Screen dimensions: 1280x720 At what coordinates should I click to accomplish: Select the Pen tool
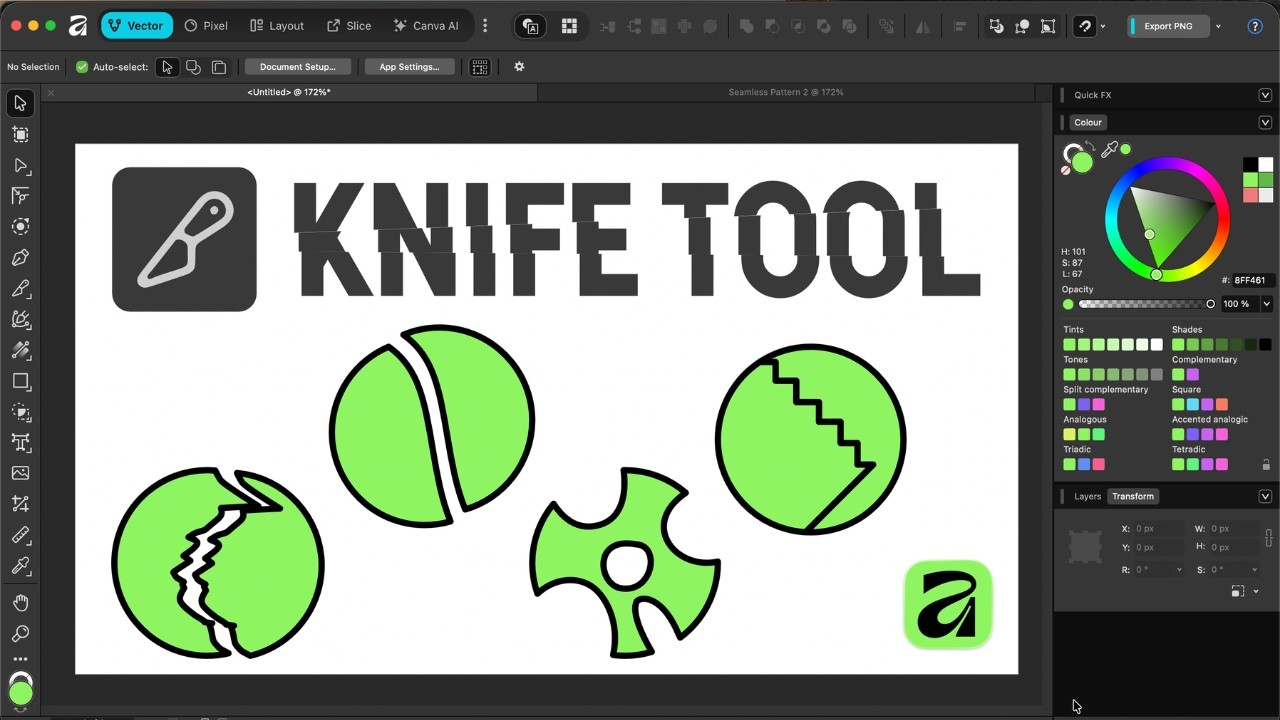[20, 258]
